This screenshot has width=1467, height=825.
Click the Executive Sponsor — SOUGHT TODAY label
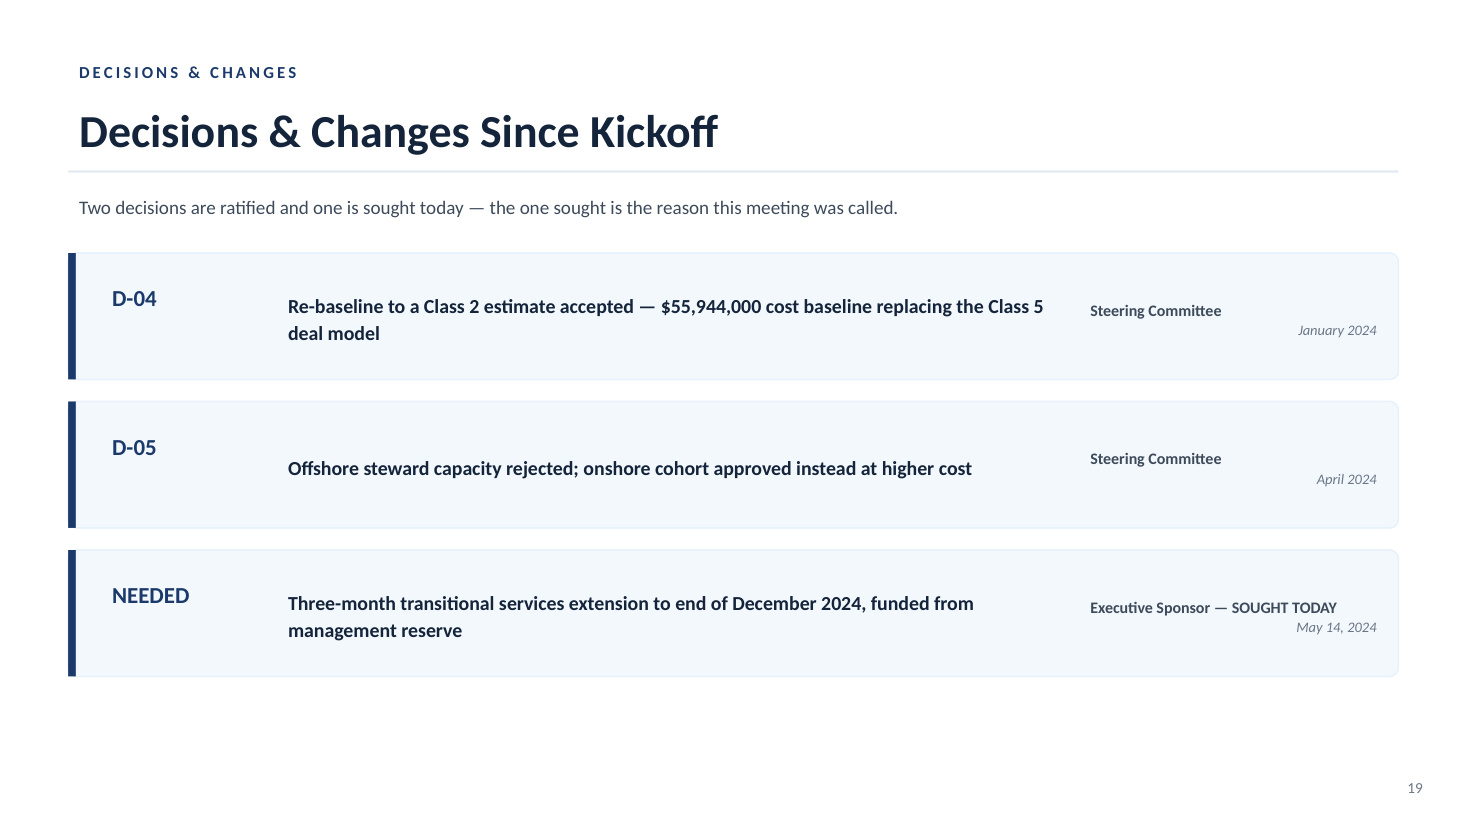(1213, 608)
